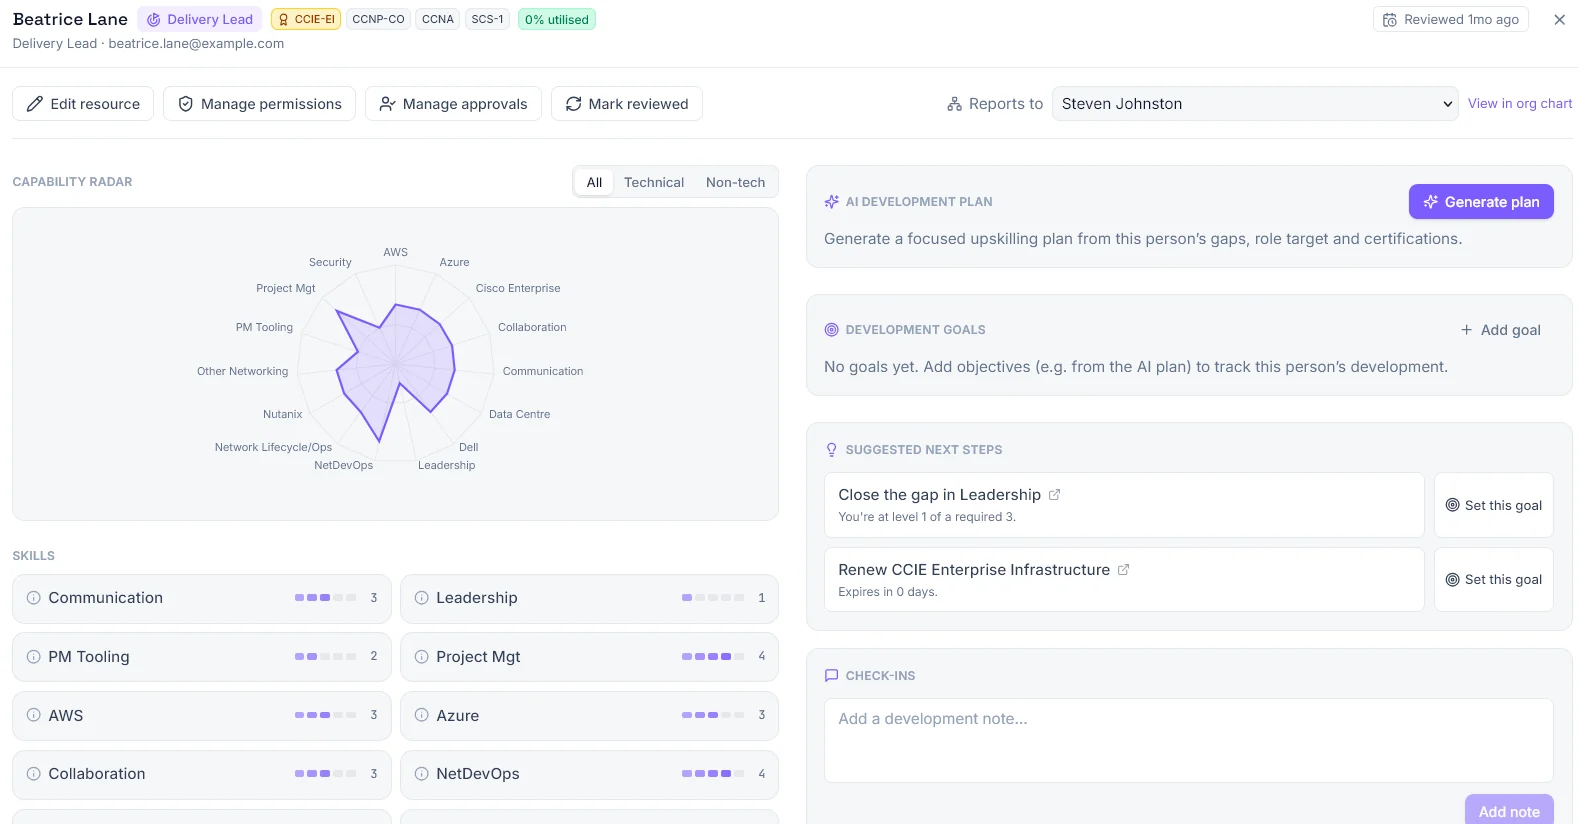Mark this resource as reviewed
The image size is (1578, 824).
pyautogui.click(x=627, y=104)
